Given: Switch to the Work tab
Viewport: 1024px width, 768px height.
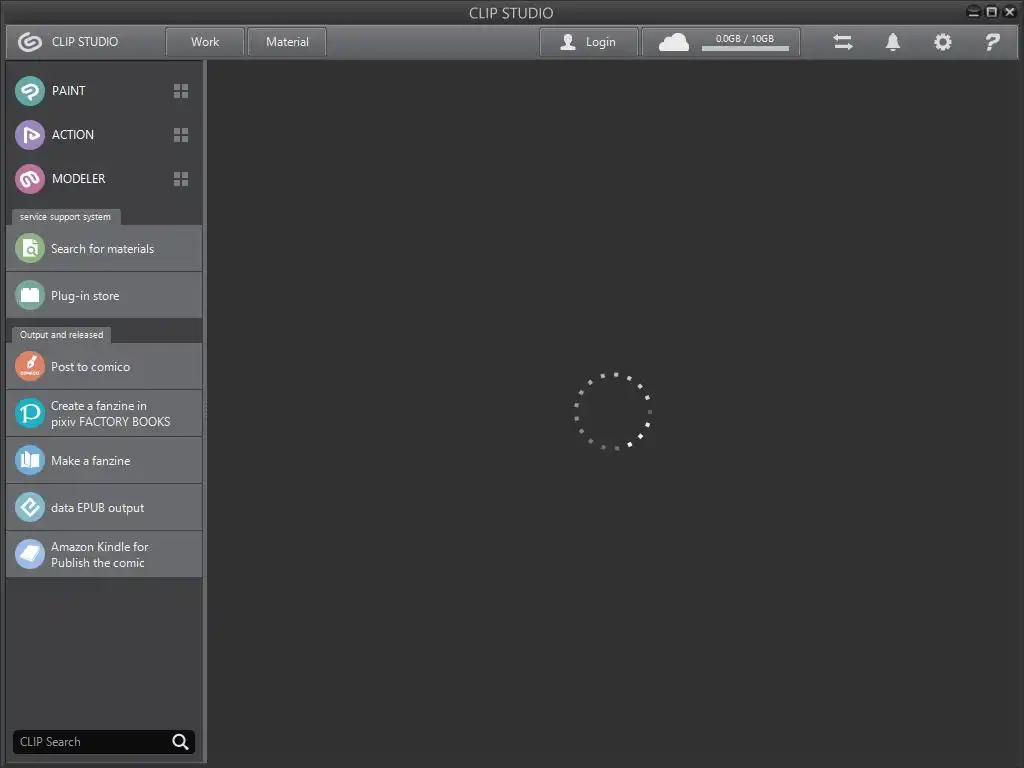Looking at the screenshot, I should tap(205, 42).
